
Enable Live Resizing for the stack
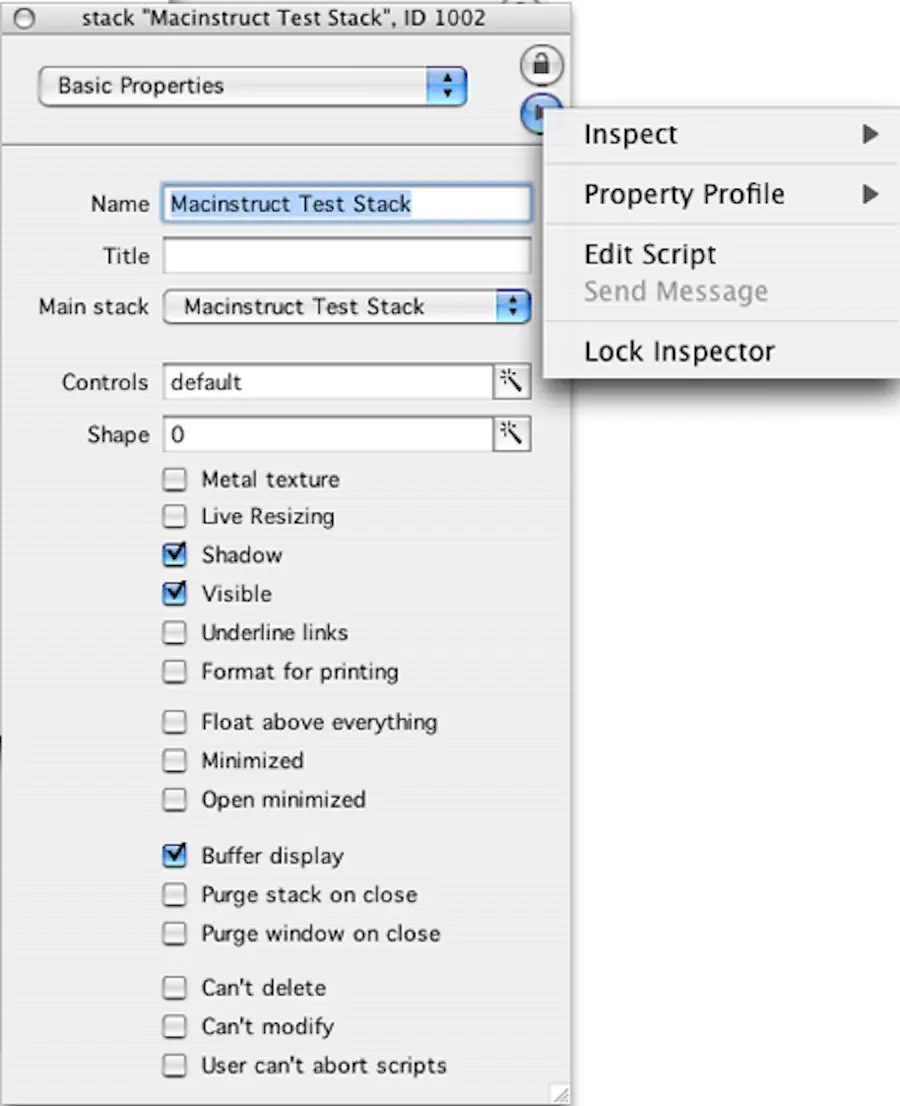coord(174,517)
